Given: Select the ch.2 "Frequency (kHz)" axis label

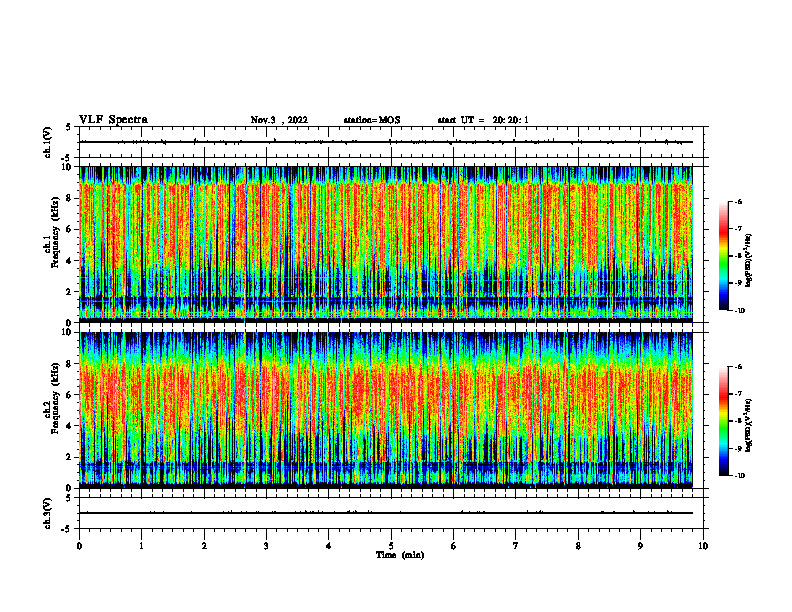Looking at the screenshot, I should pyautogui.click(x=55, y=398).
